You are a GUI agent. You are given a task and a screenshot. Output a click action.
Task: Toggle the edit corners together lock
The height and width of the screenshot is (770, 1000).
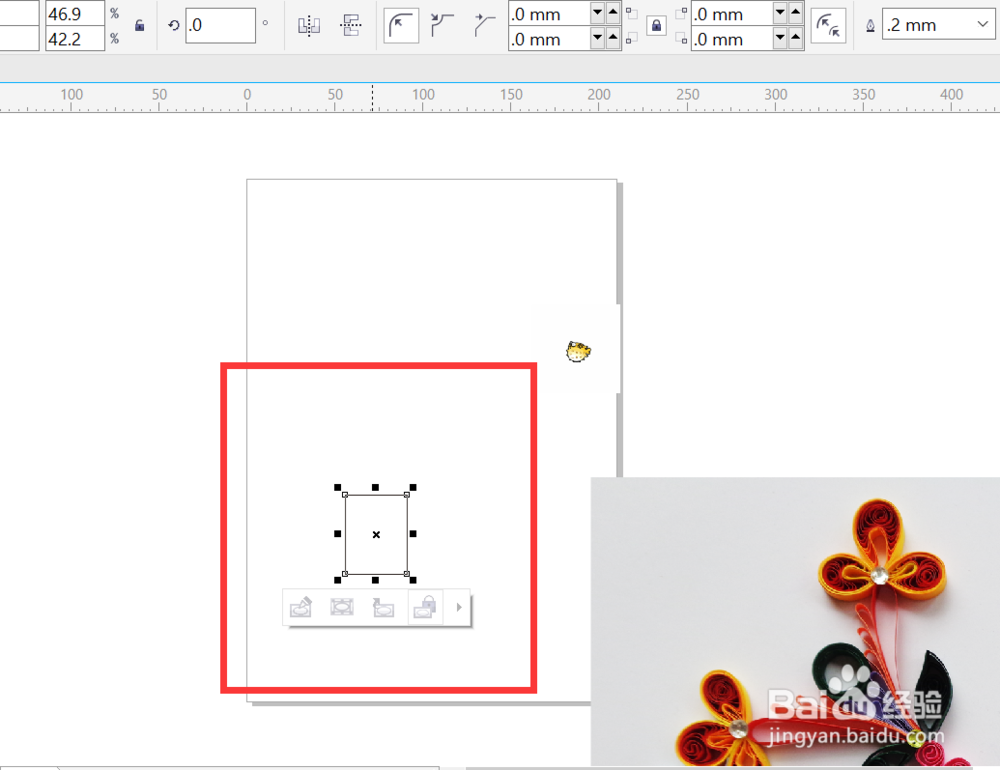click(656, 26)
